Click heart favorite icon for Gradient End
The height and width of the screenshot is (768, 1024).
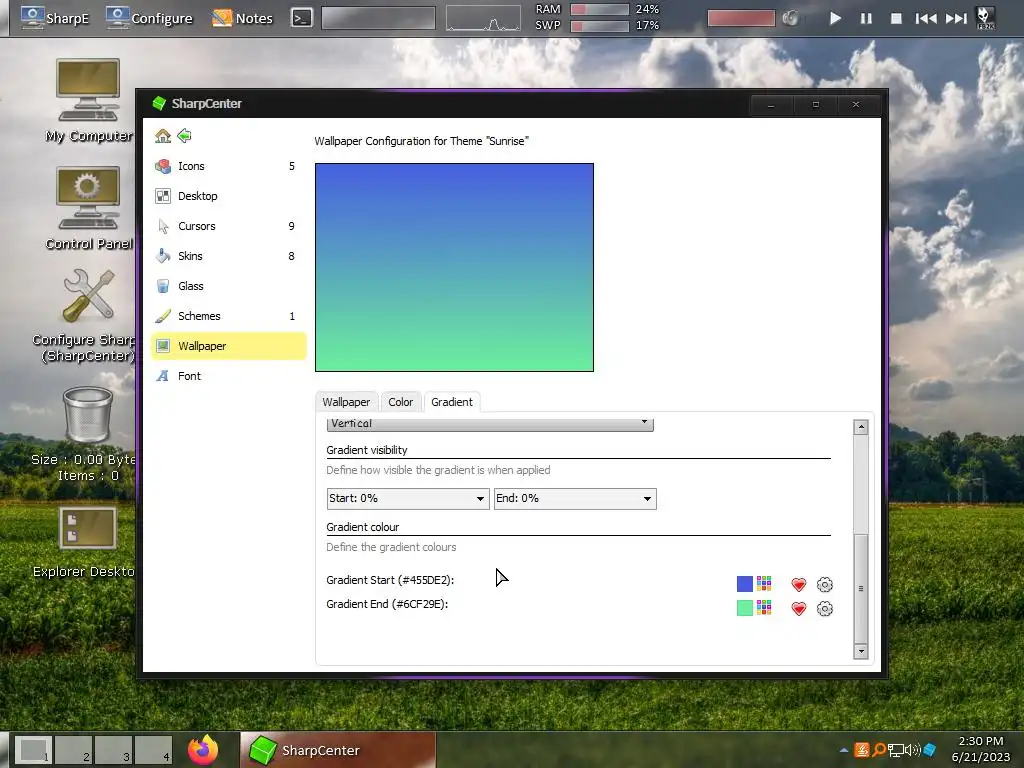point(799,609)
